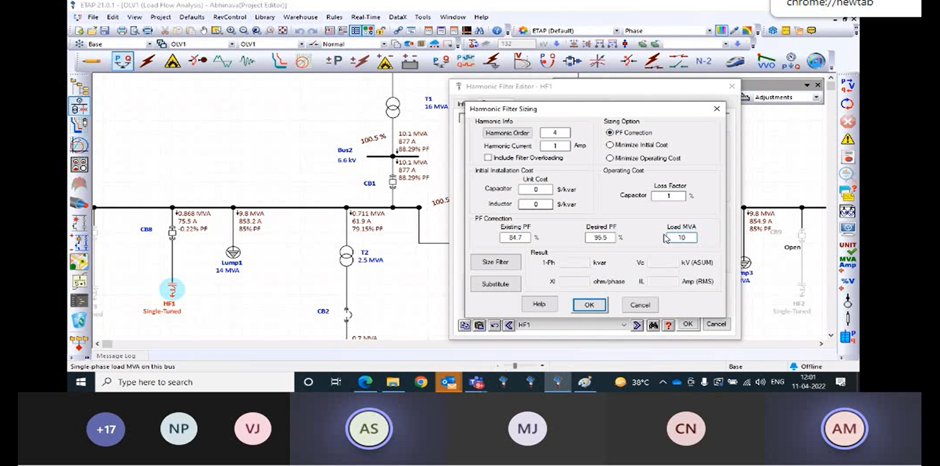Image resolution: width=940 pixels, height=466 pixels.
Task: Click the binoculars Find icon in main toolbar
Action: click(480, 31)
